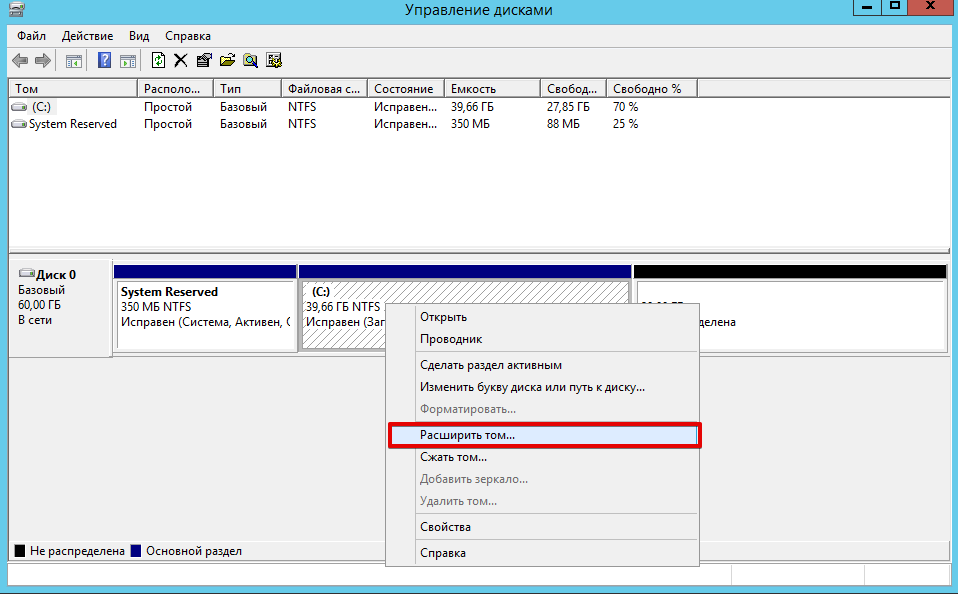Refresh disks with the refresh icon
This screenshot has height=594, width=958.
158,60
